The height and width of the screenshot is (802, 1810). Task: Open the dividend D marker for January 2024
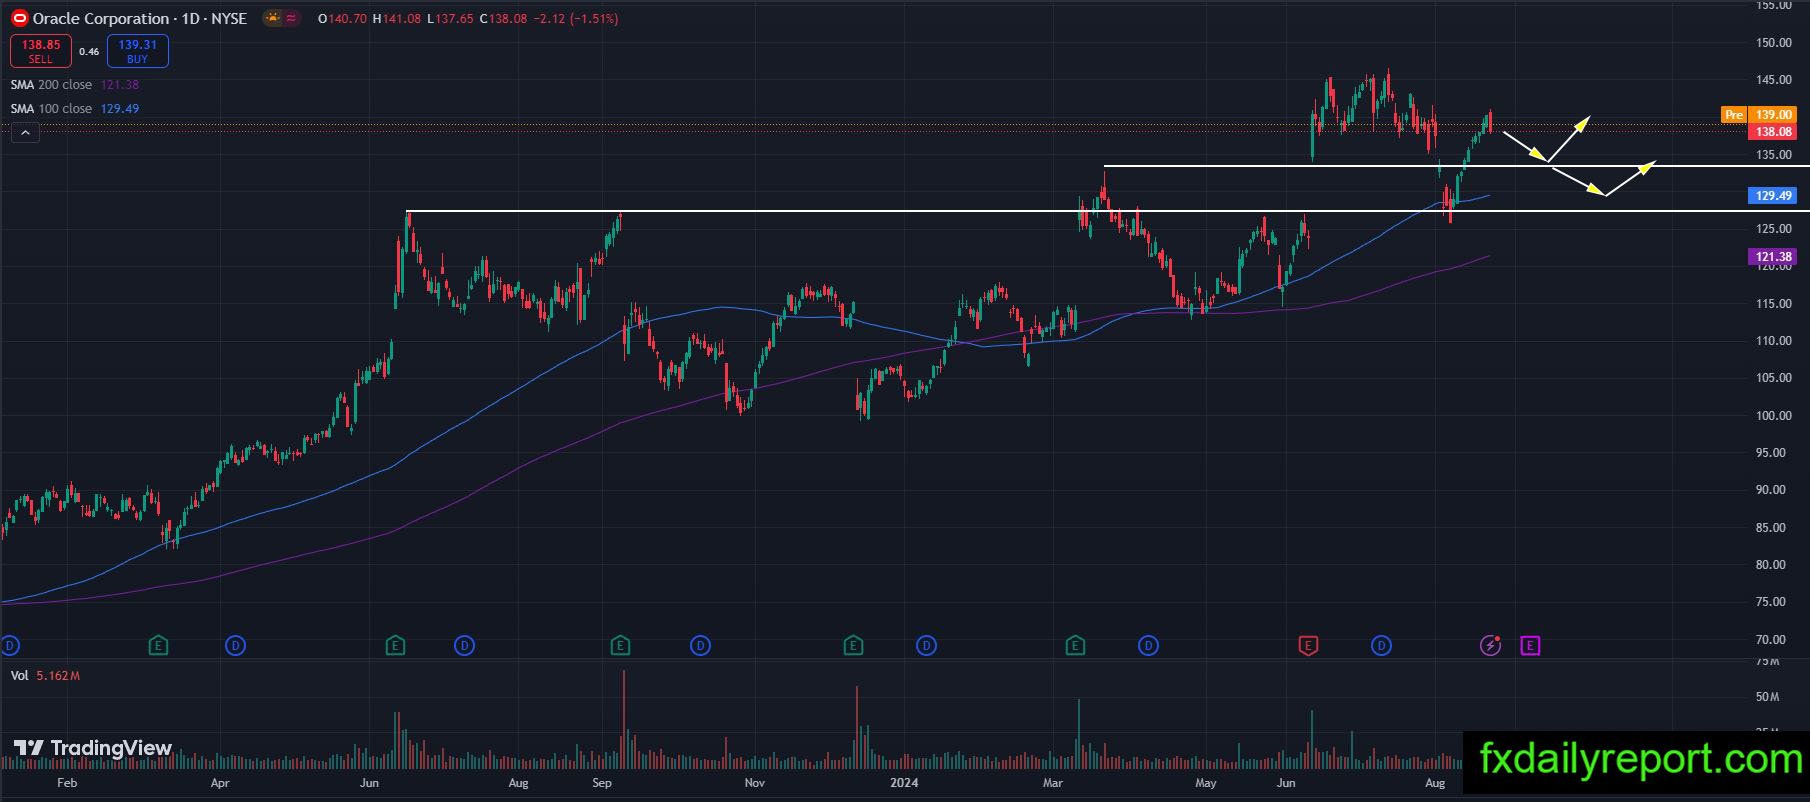click(x=927, y=646)
